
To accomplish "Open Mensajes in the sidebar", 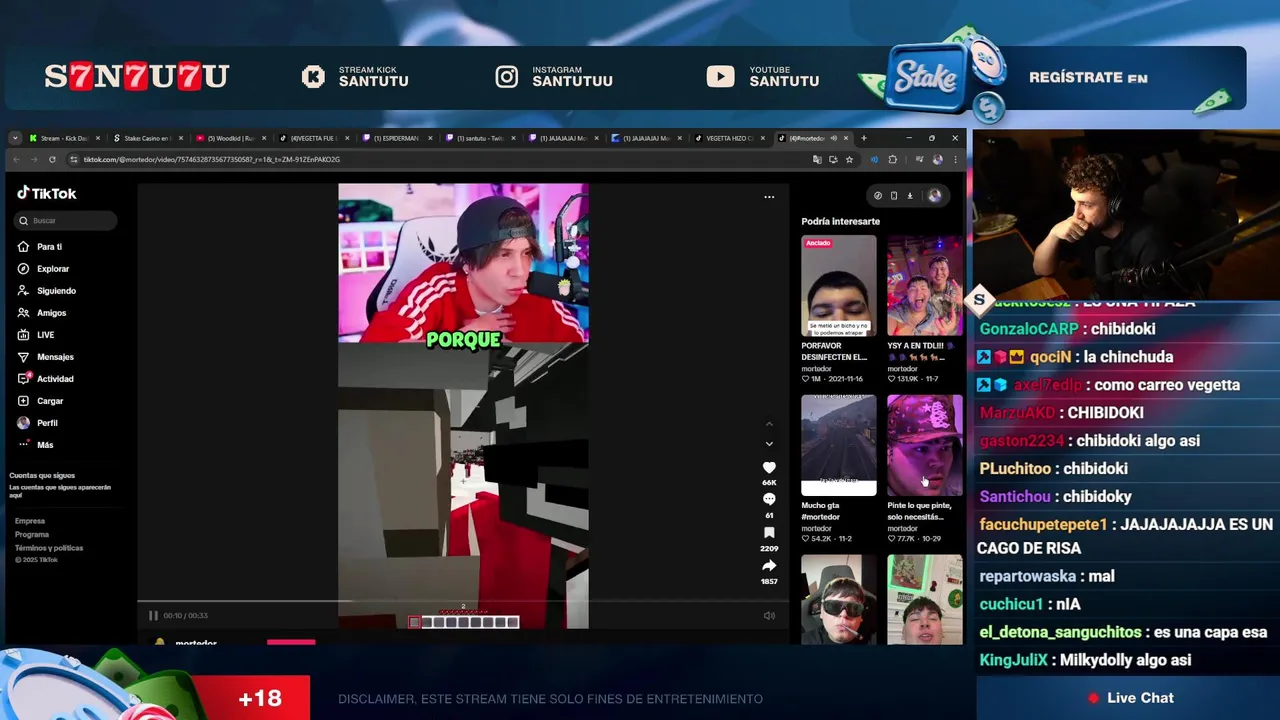I will point(45,357).
